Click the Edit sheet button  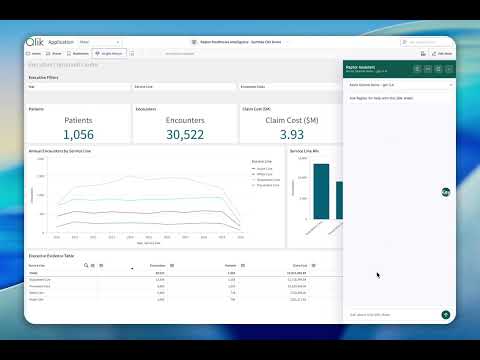coord(442,53)
